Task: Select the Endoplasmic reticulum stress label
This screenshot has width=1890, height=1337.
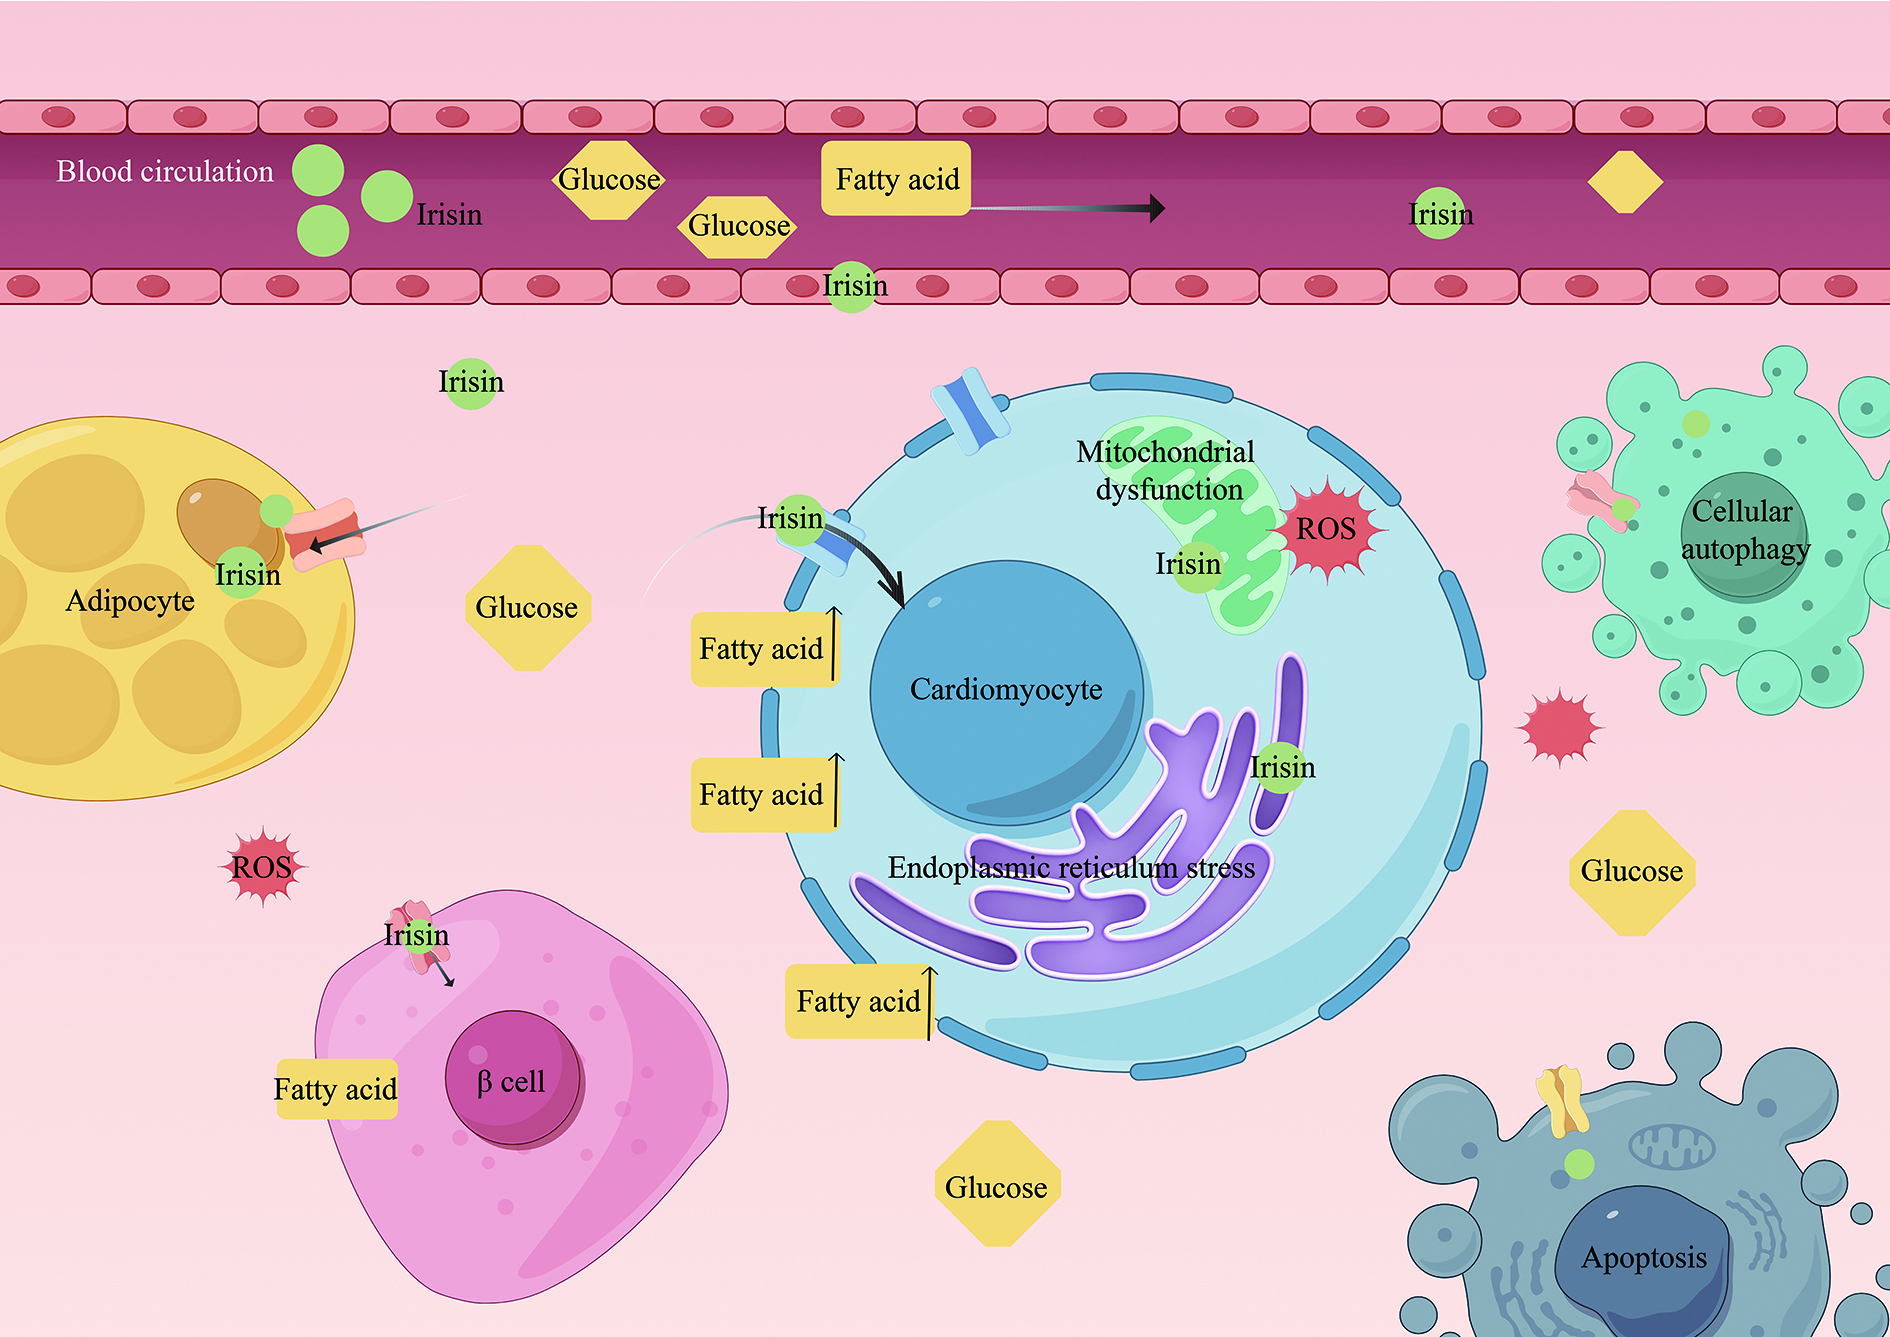Action: click(x=1070, y=867)
